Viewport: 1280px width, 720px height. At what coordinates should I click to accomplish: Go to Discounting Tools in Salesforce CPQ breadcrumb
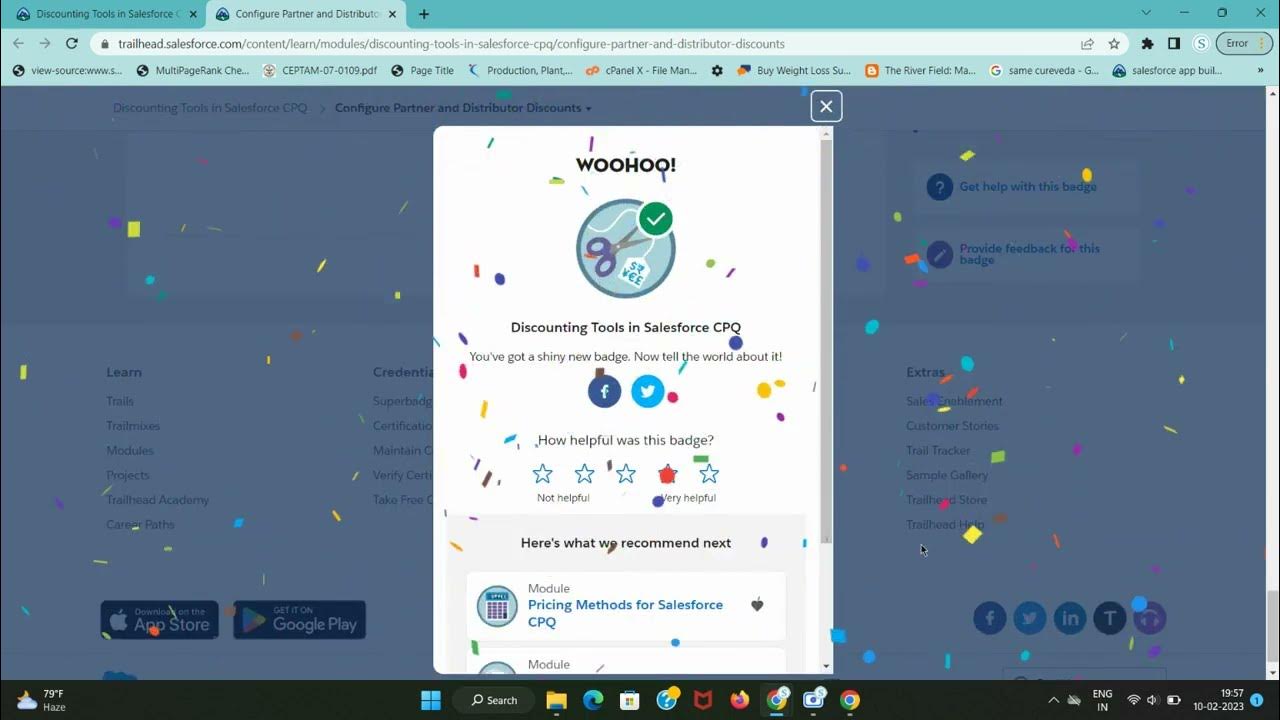210,108
